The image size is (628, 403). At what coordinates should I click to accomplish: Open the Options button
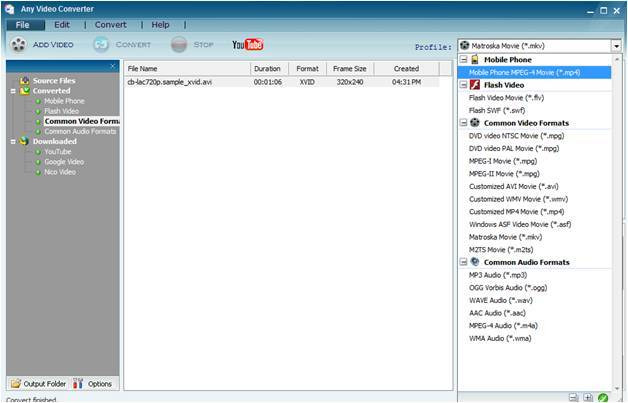click(94, 383)
